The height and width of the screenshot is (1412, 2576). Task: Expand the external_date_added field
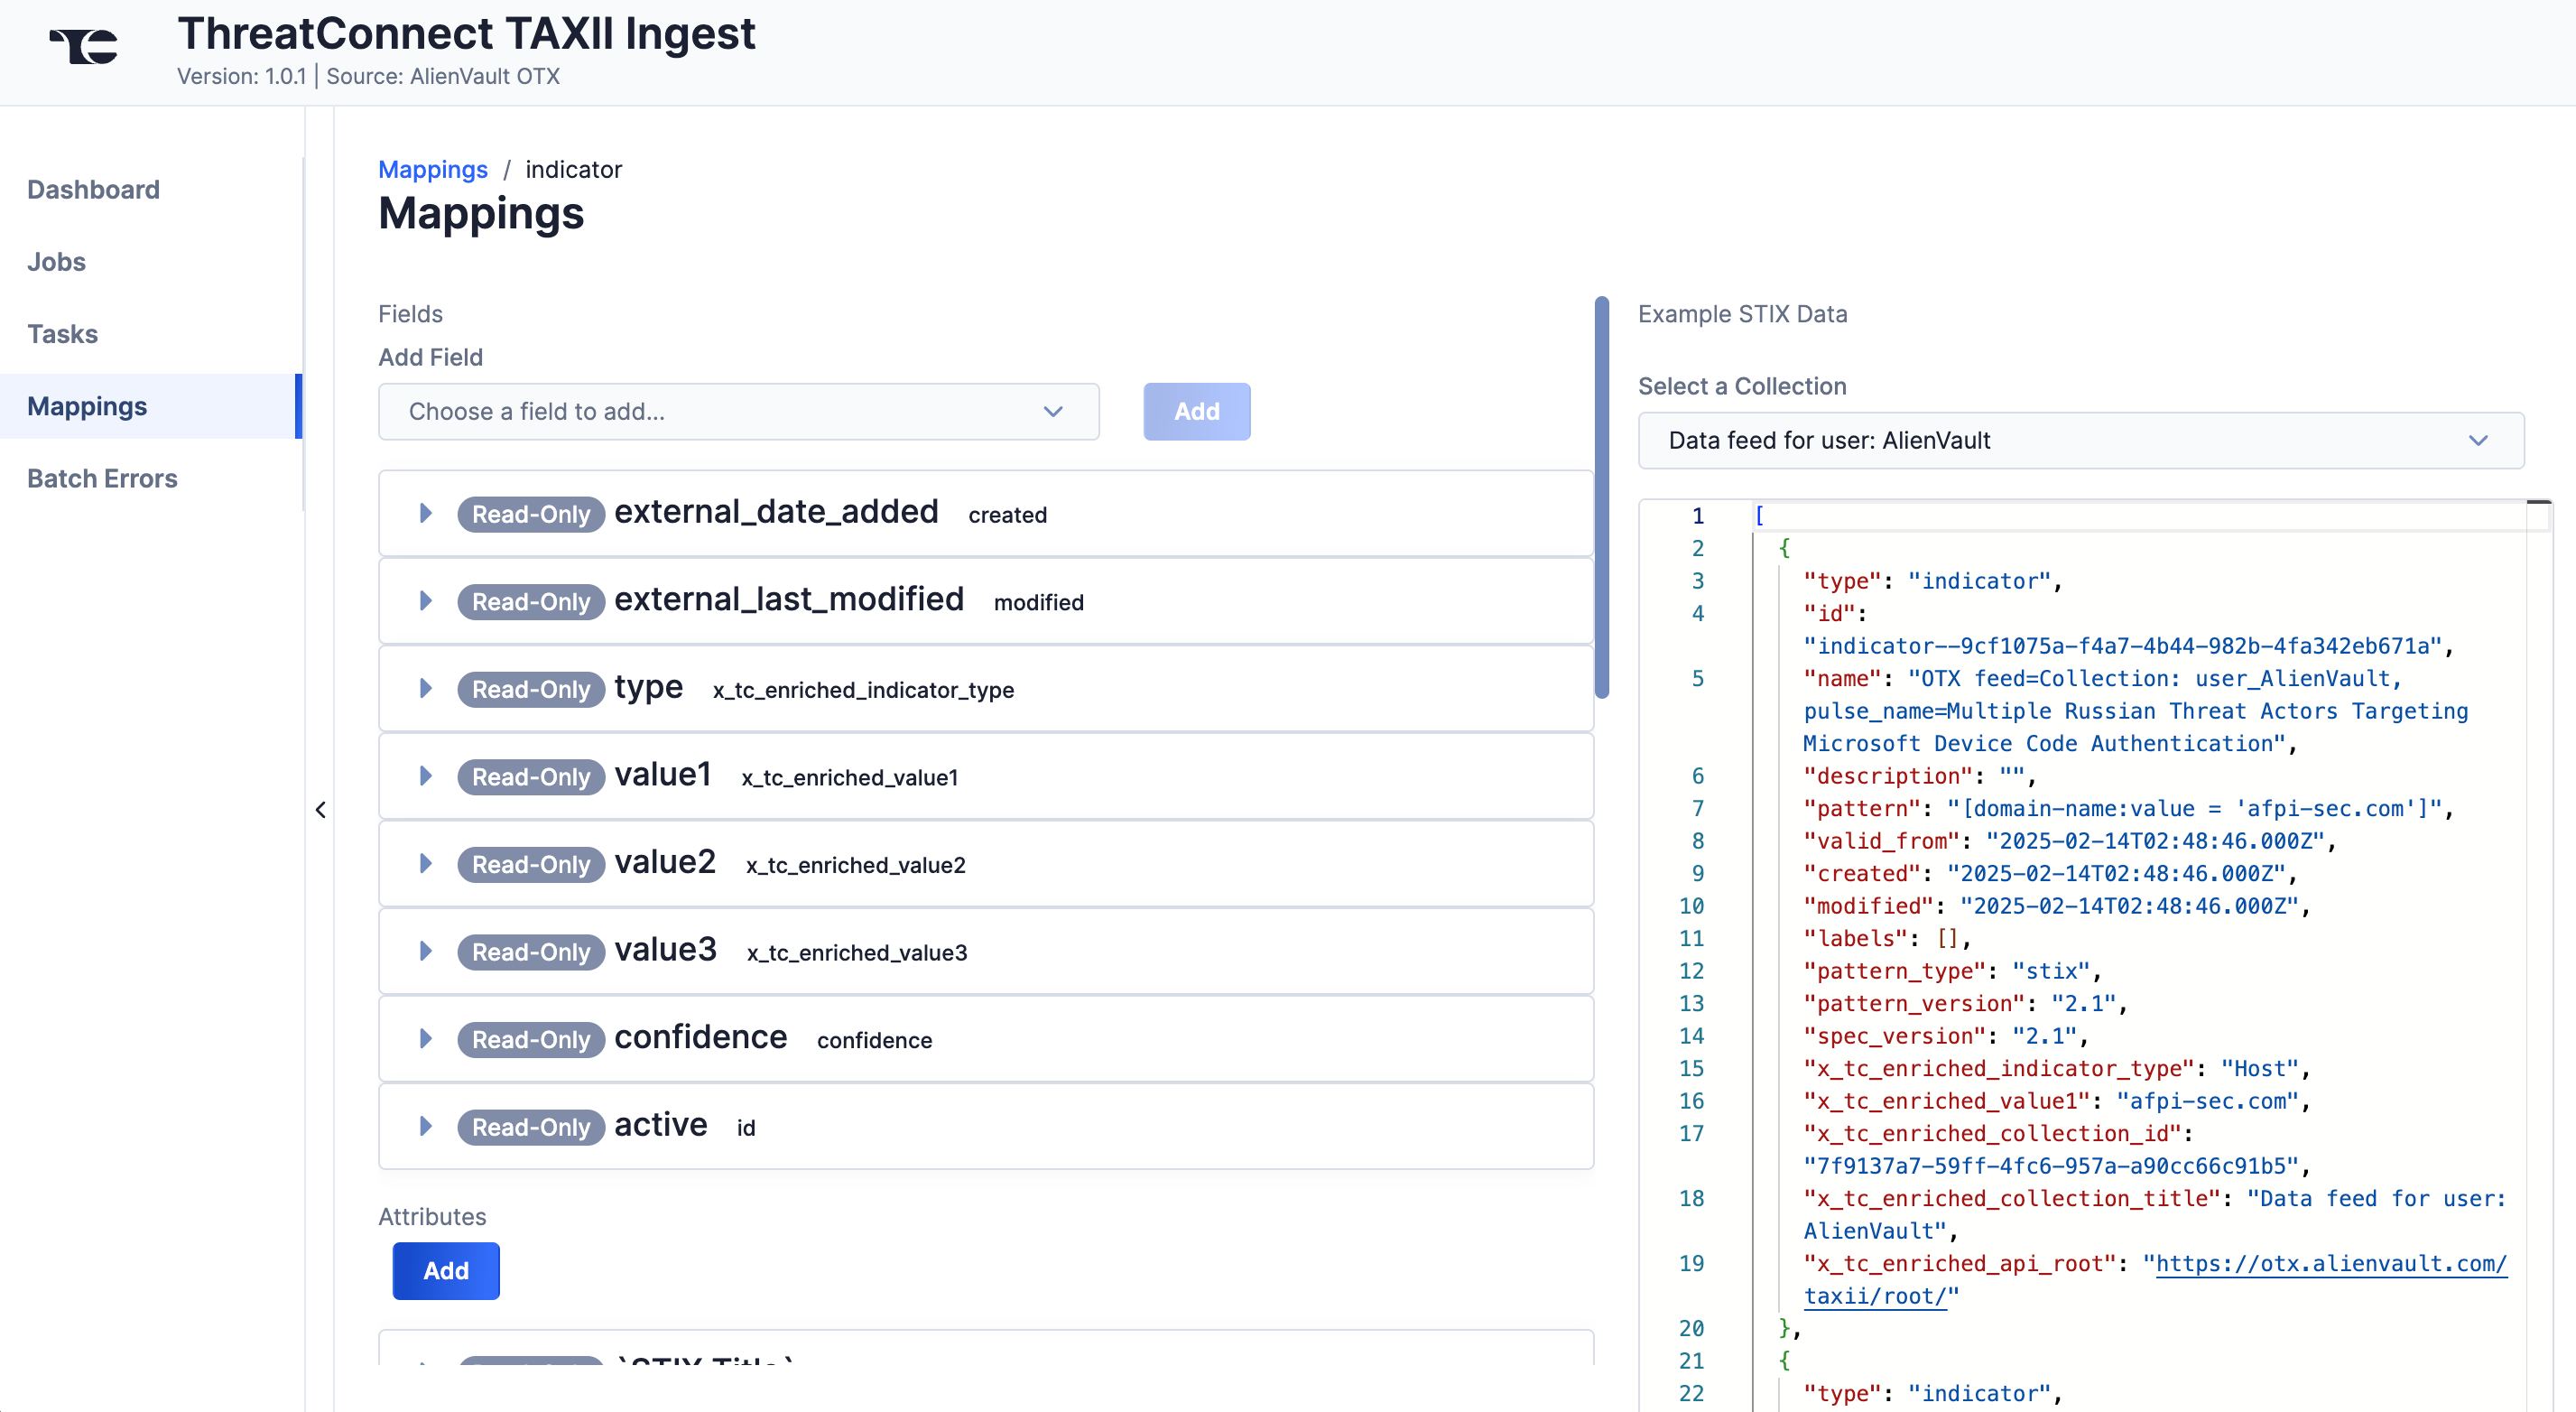[426, 513]
